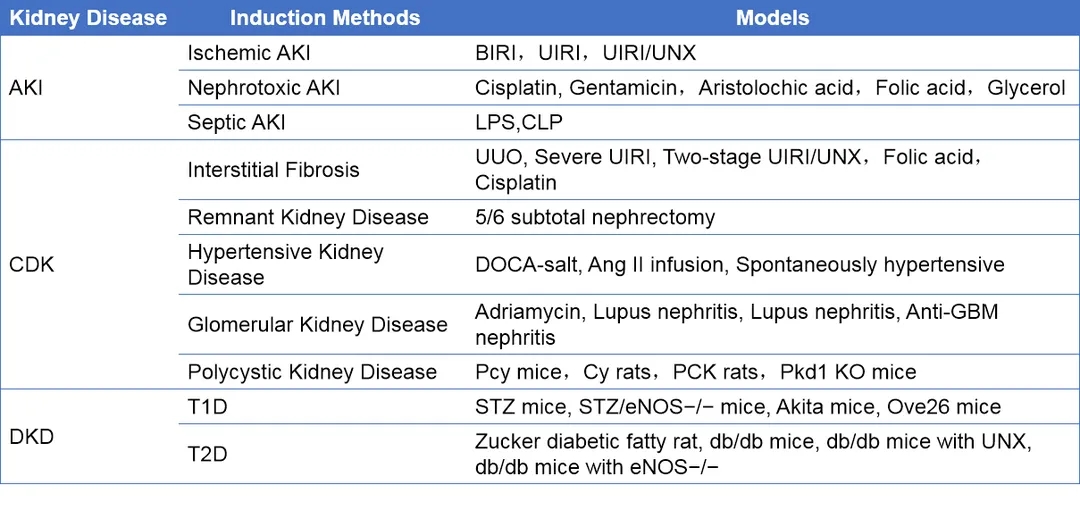Screen dimensions: 1080x510
Task: Select the BIRI, UIRI, UIRI/UNX cell
Action: click(x=585, y=53)
